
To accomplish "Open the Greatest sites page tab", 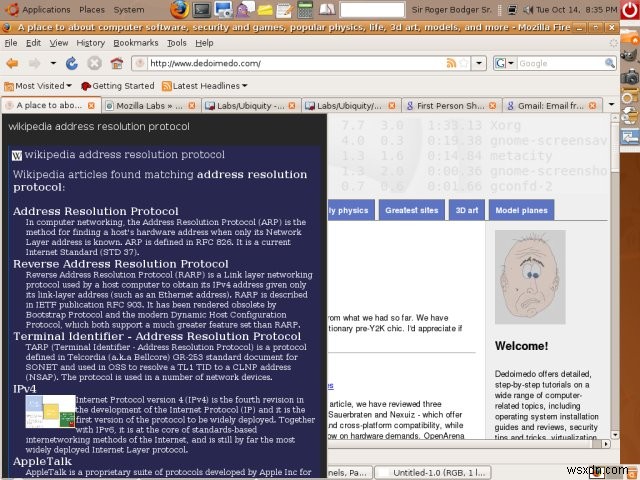I will click(412, 210).
